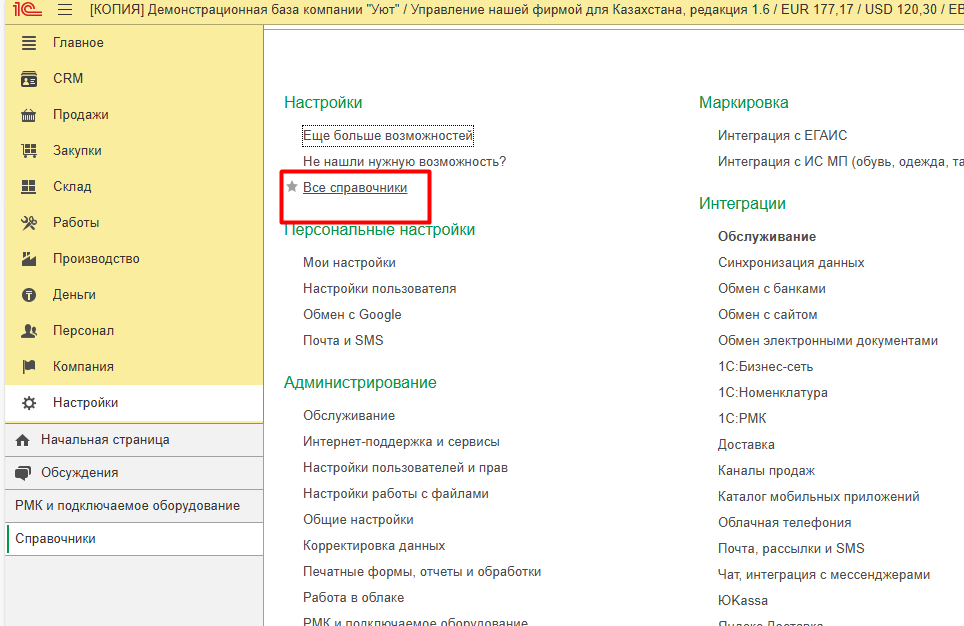Image resolution: width=964 pixels, height=626 pixels.
Task: Open Настройки пользователей и прав
Action: pos(405,468)
